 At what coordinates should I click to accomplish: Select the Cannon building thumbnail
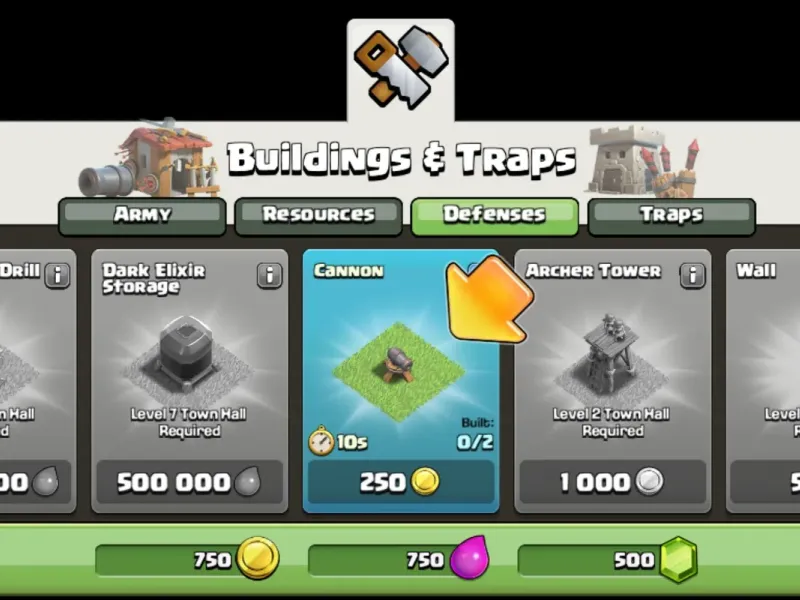pyautogui.click(x=399, y=372)
